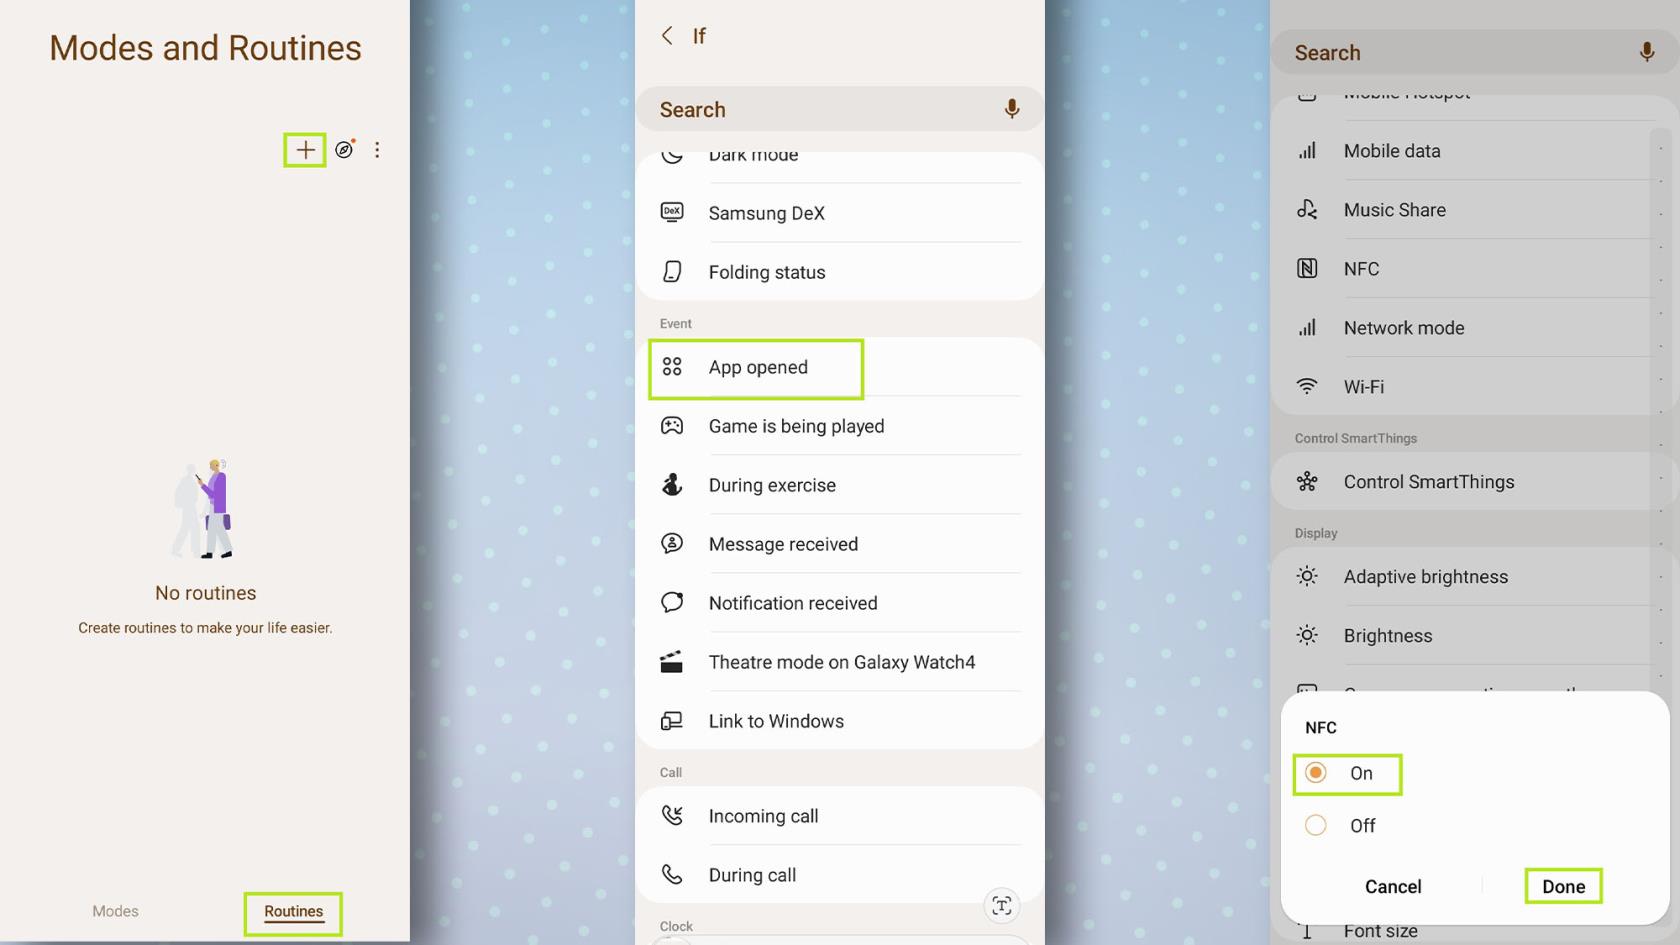
Task: Tap the During call label
Action: pos(752,875)
